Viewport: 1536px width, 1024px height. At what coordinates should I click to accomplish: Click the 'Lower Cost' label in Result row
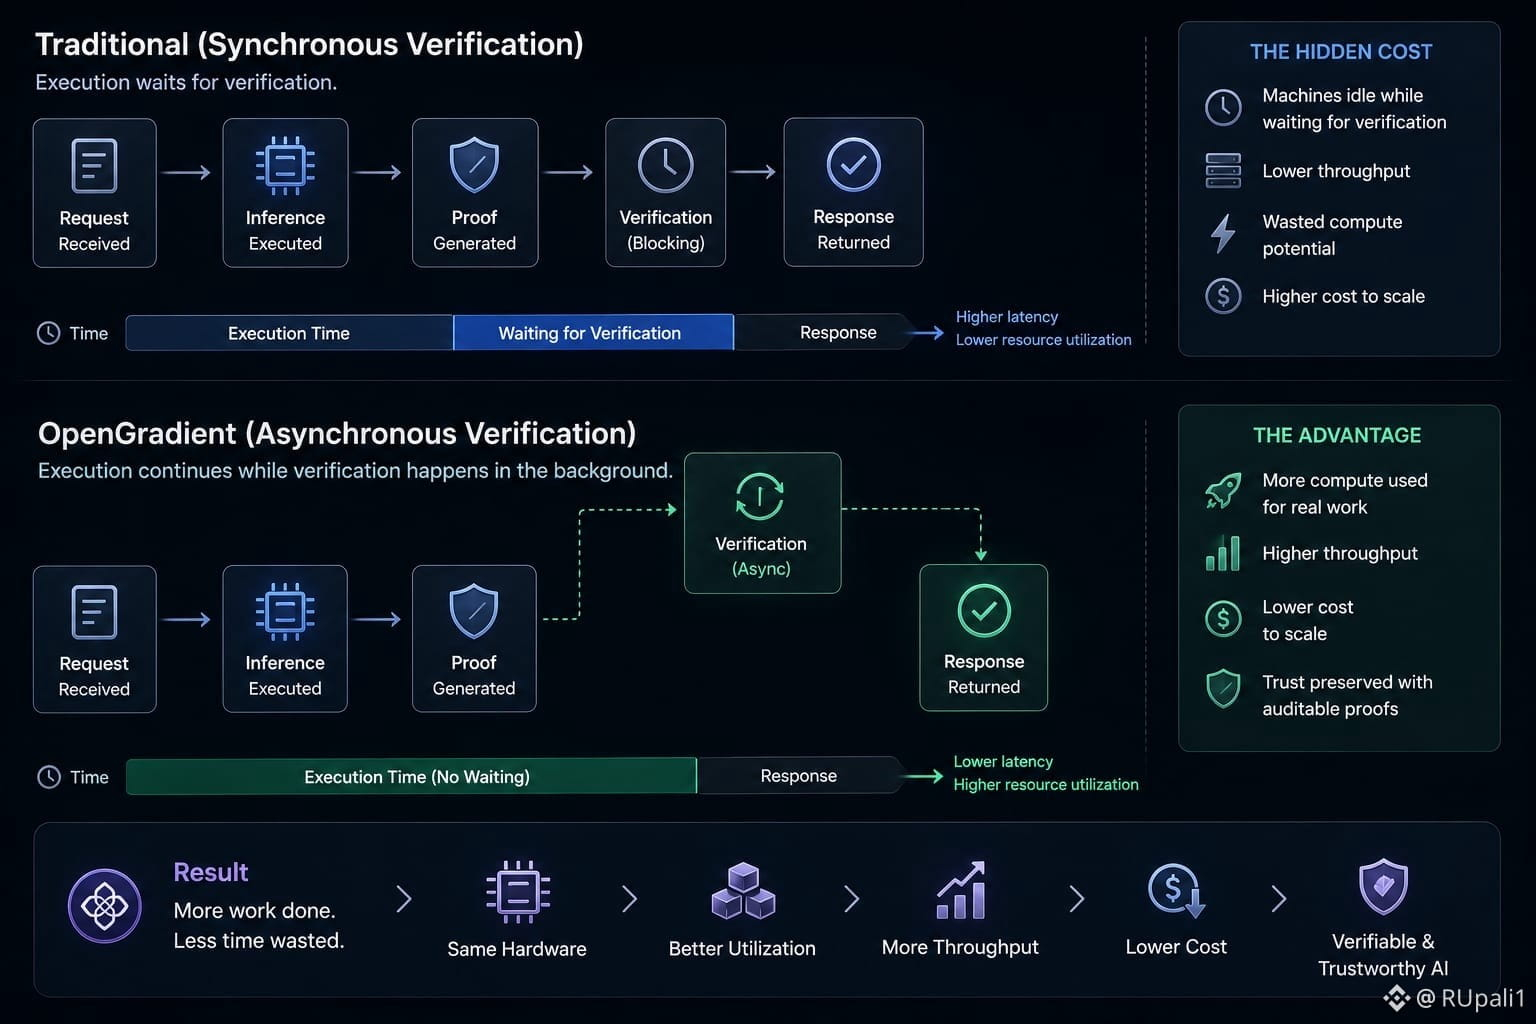(1176, 946)
